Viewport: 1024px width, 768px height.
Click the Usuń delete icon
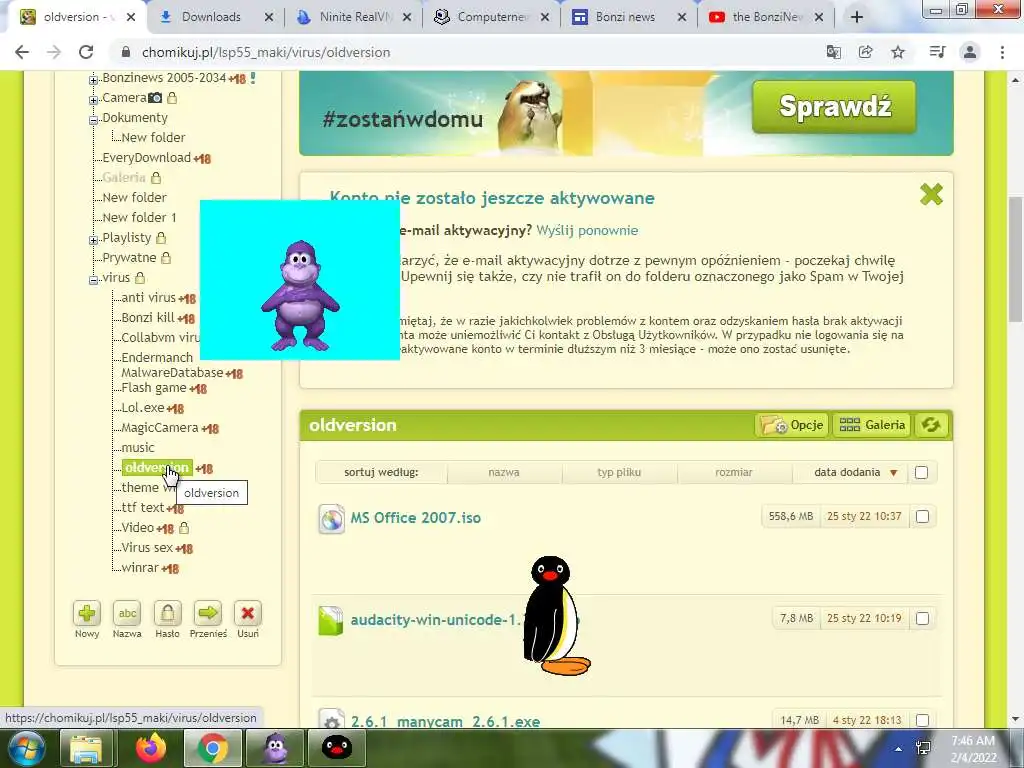click(248, 613)
